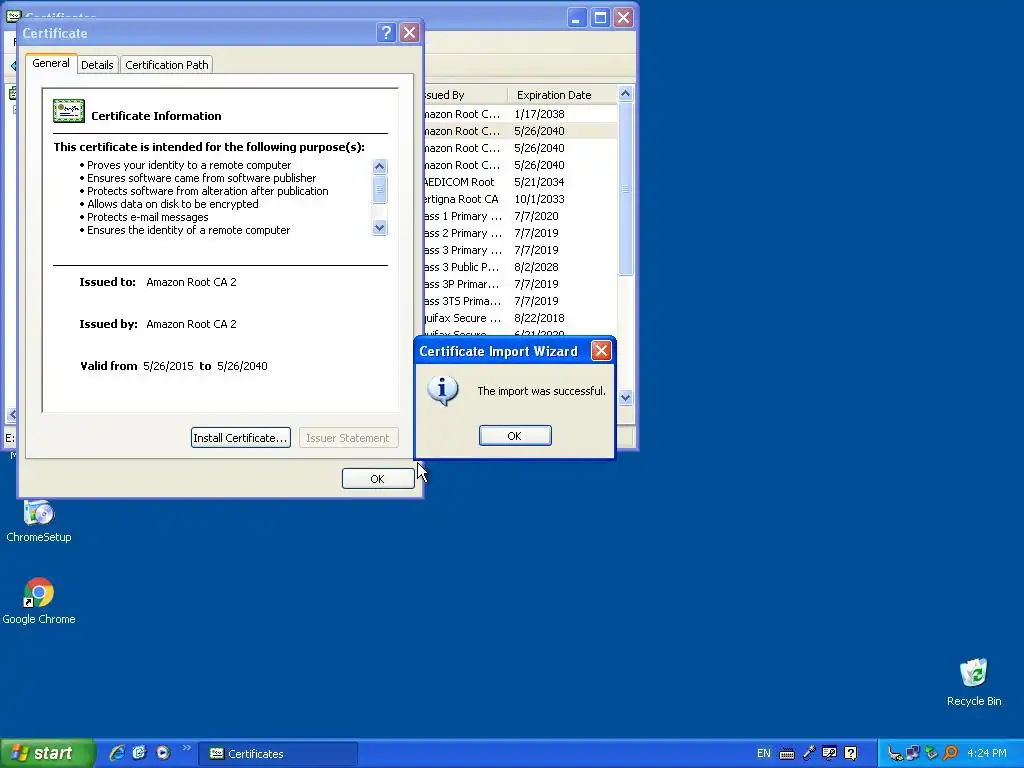
Task: Select the Class 3TS Prima... row
Action: 519,301
